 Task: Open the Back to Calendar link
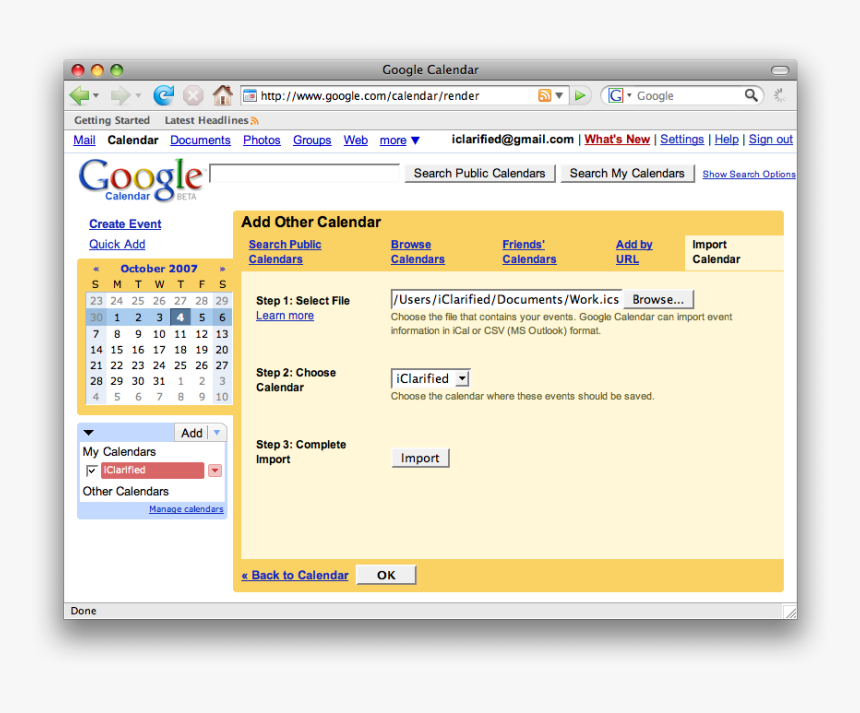(295, 575)
